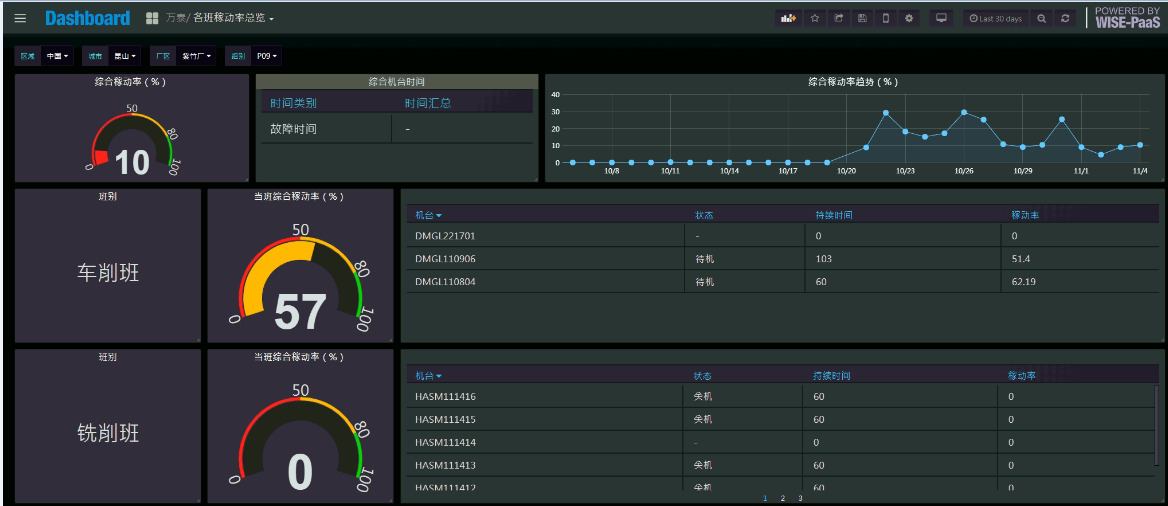This screenshot has width=1168, height=506.
Task: Go to page 3 of the table
Action: coord(800,497)
